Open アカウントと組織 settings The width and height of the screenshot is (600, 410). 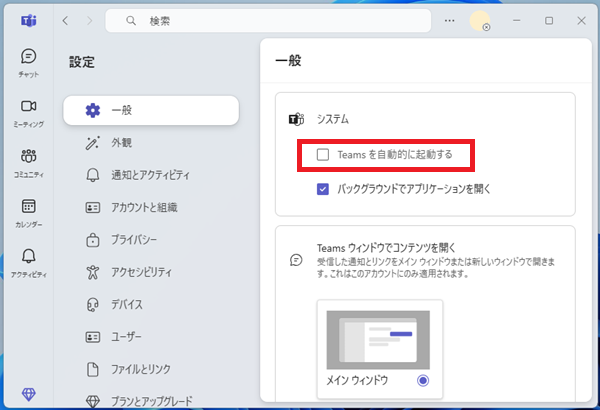tap(151, 207)
